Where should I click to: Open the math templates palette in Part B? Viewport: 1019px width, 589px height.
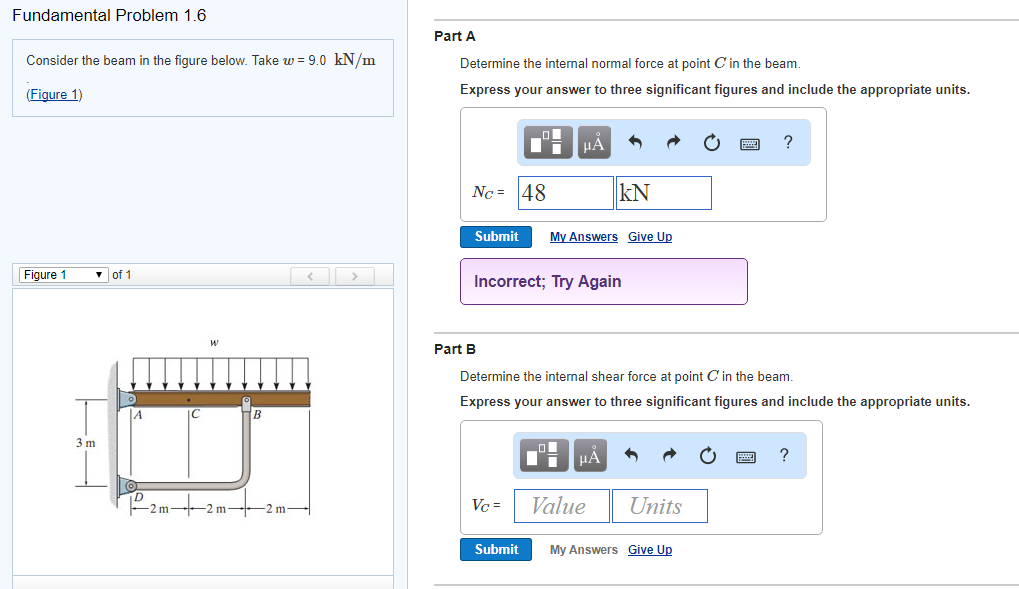(x=543, y=455)
